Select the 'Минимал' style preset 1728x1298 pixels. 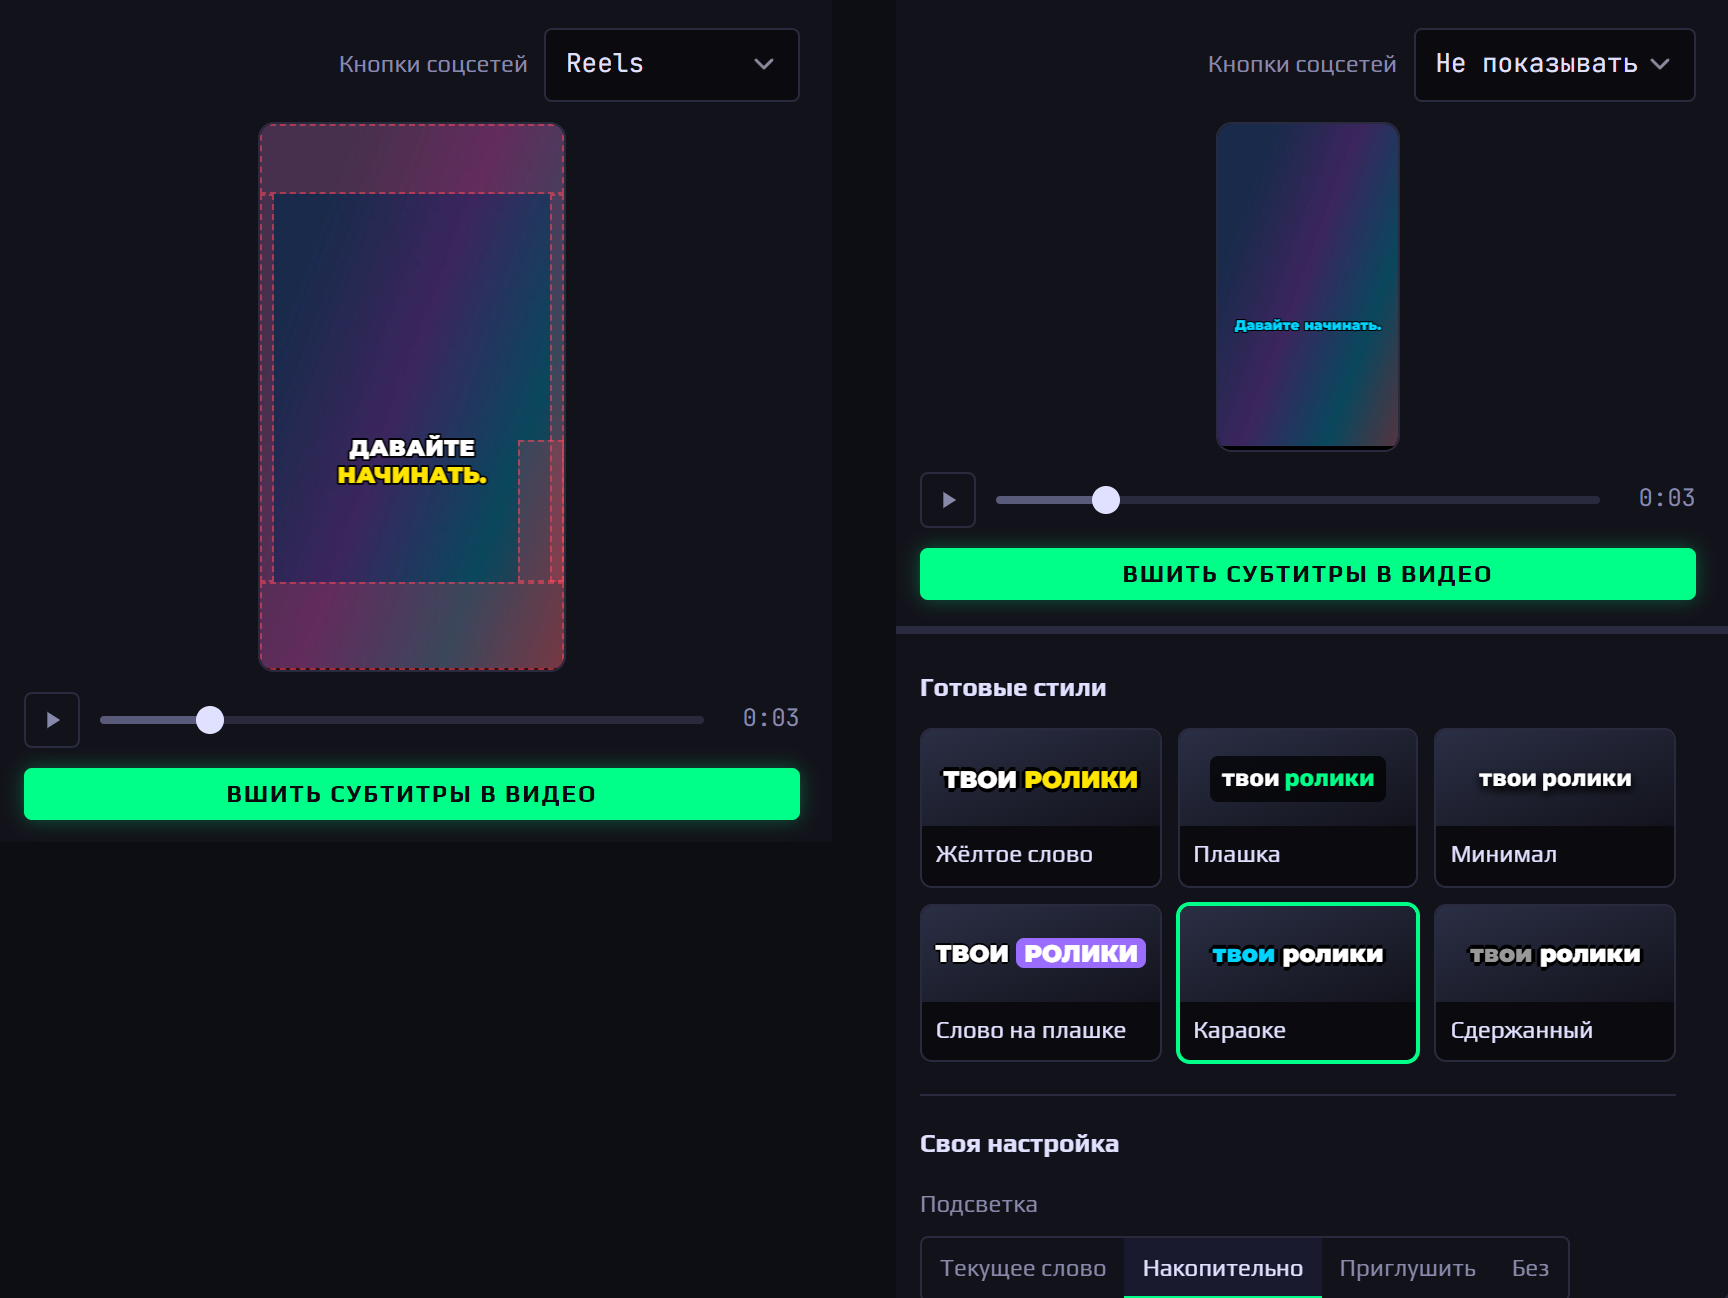(1555, 808)
